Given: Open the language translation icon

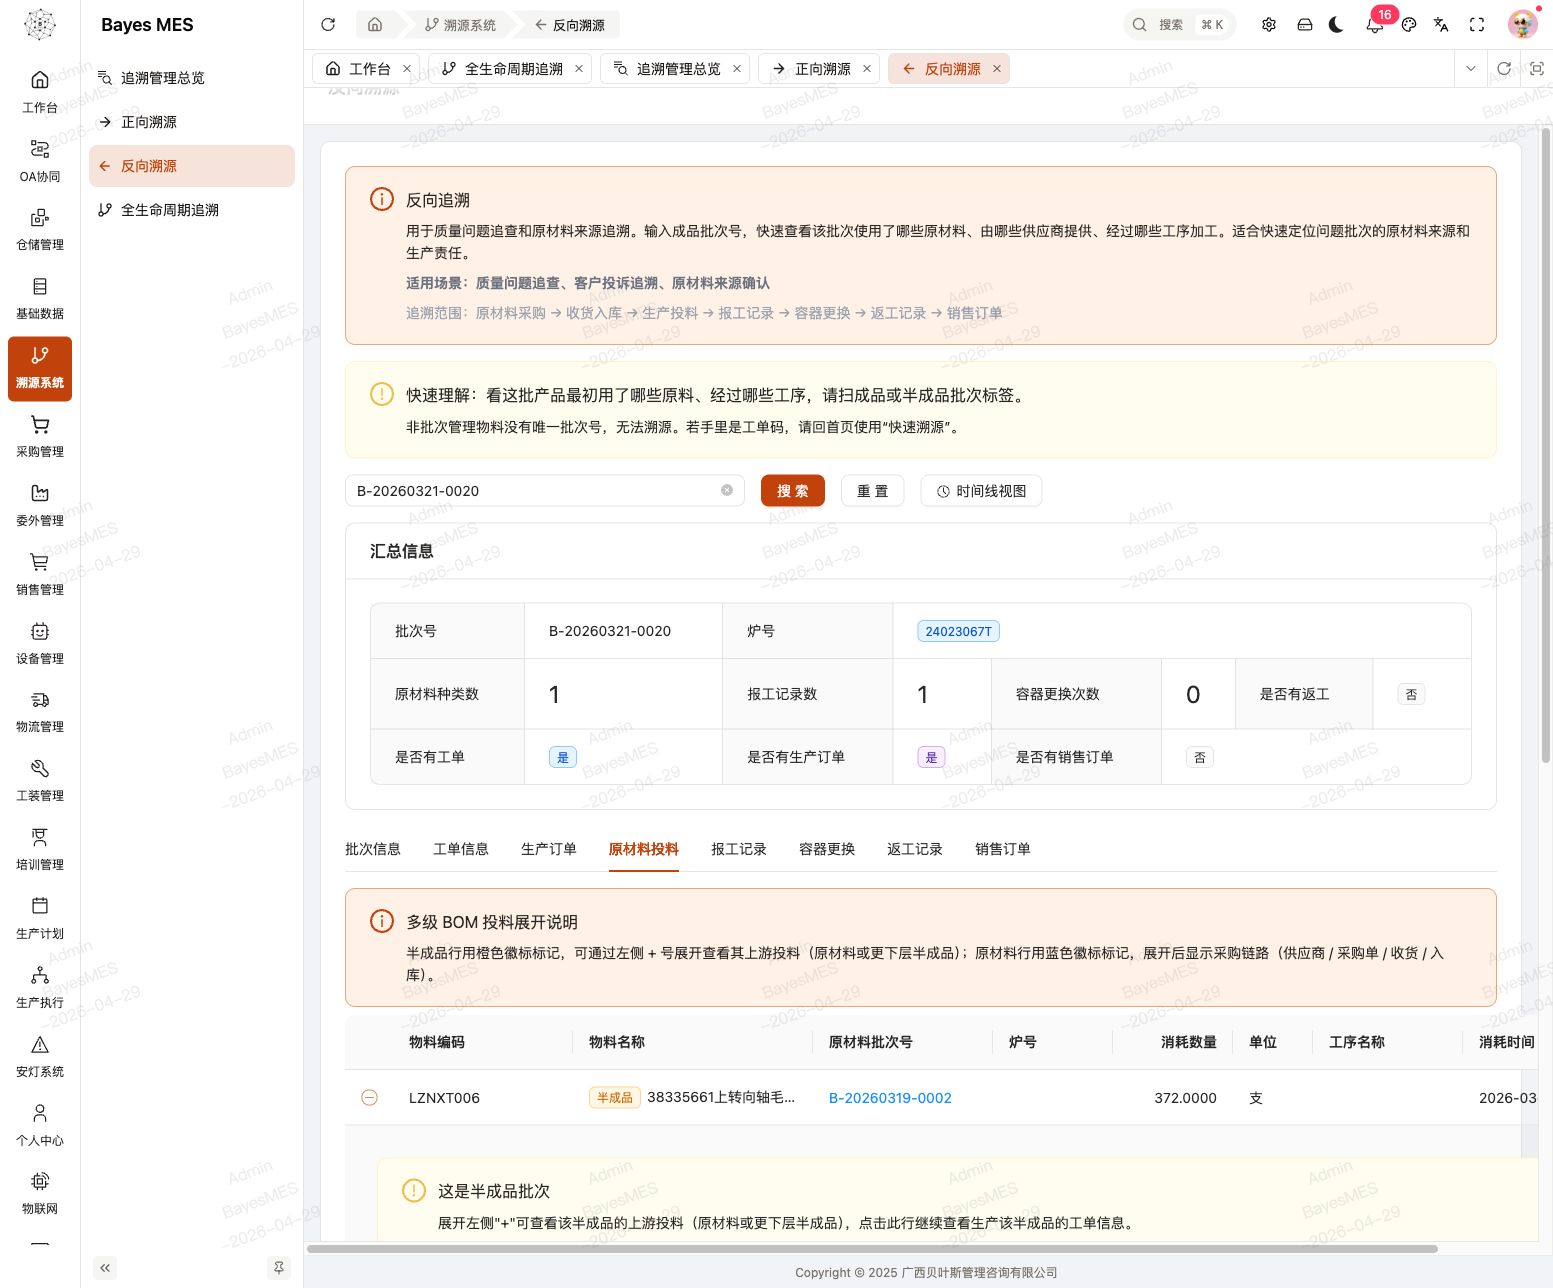Looking at the screenshot, I should pyautogui.click(x=1441, y=25).
